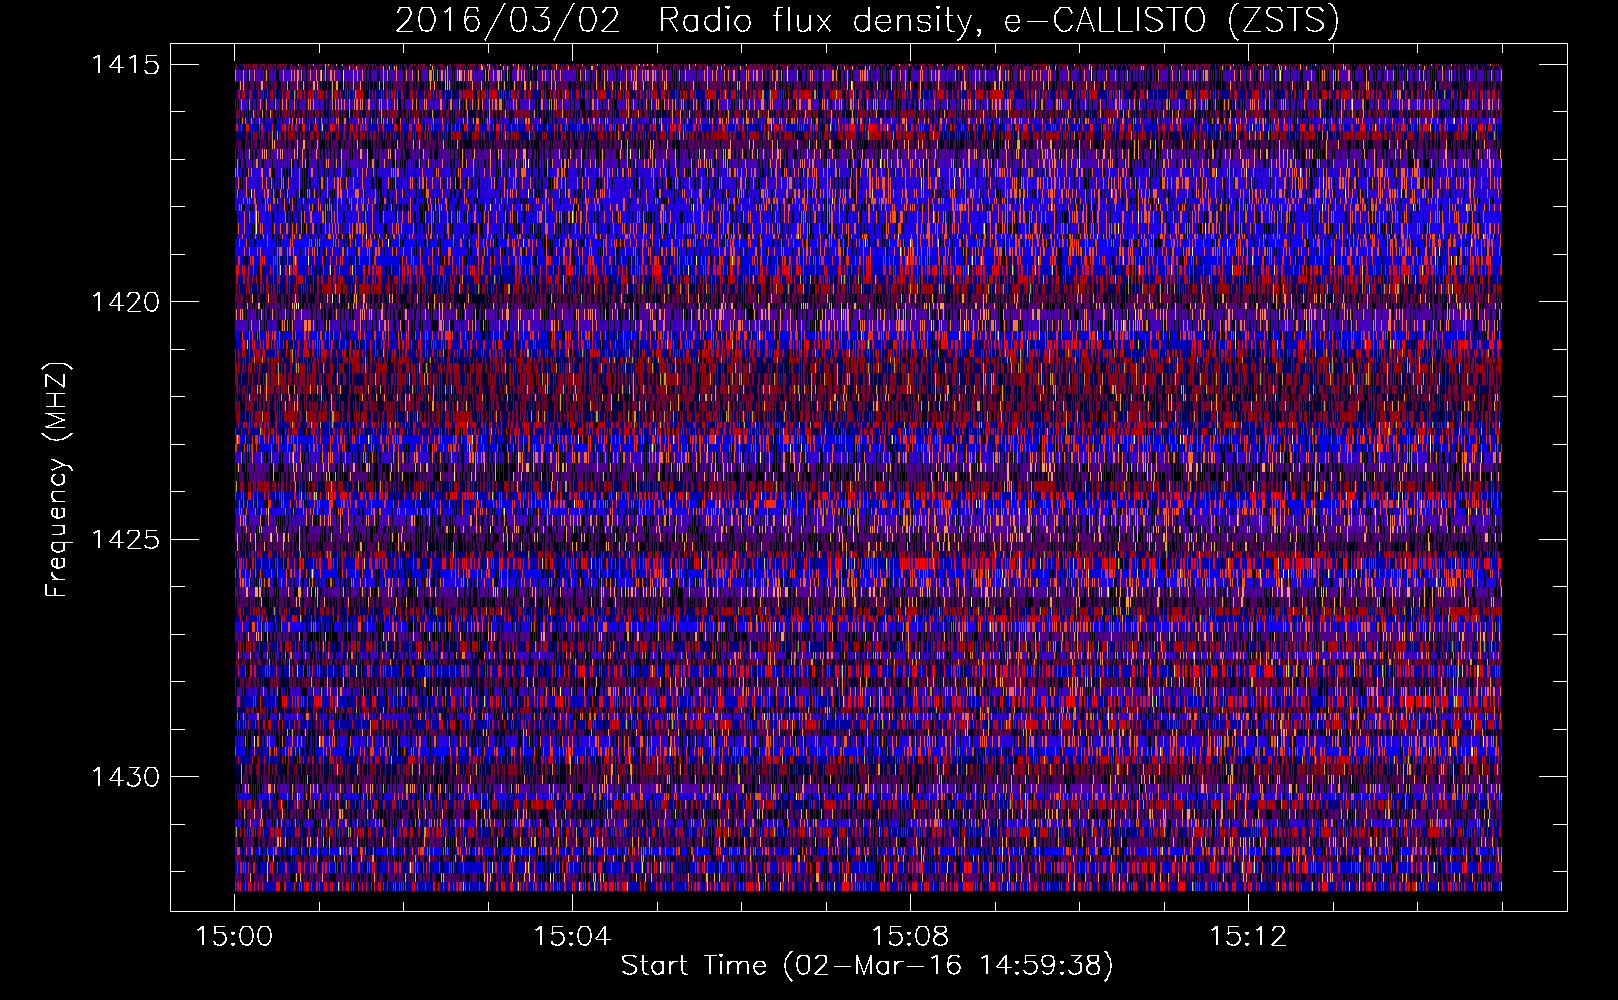Click the 15:04 time tick label
The width and height of the screenshot is (1618, 1000).
coord(572,937)
